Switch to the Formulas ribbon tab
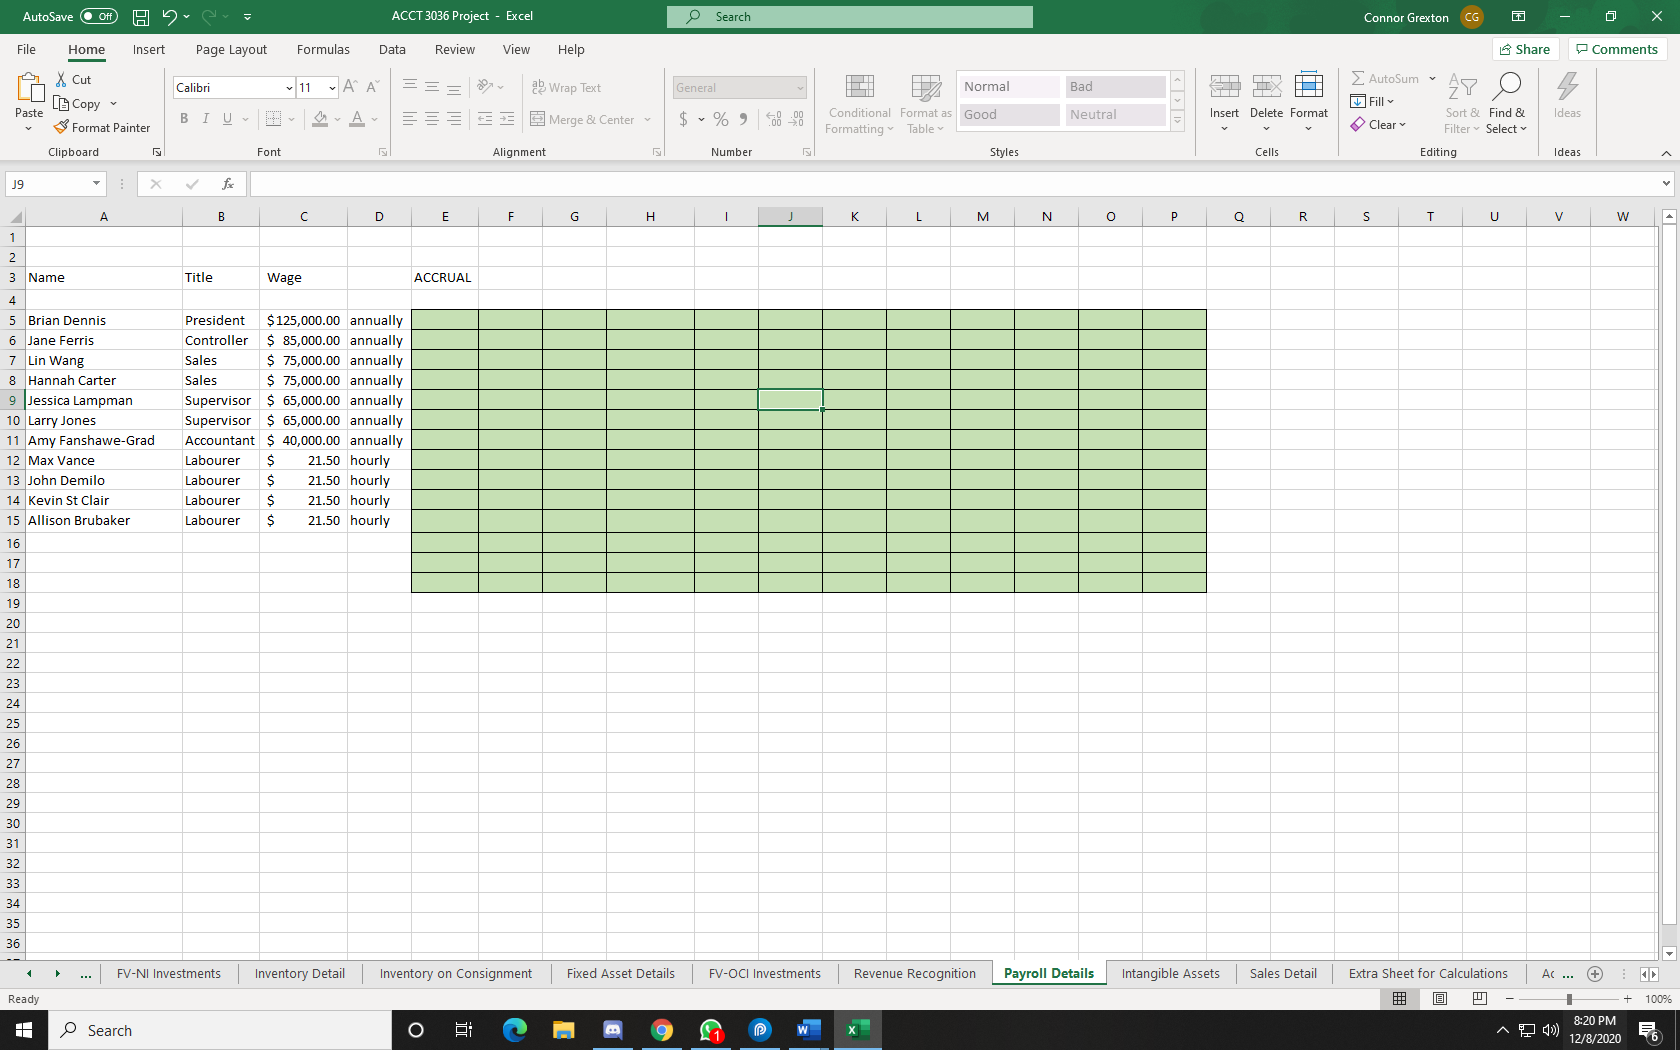The height and width of the screenshot is (1050, 1680). click(x=323, y=49)
